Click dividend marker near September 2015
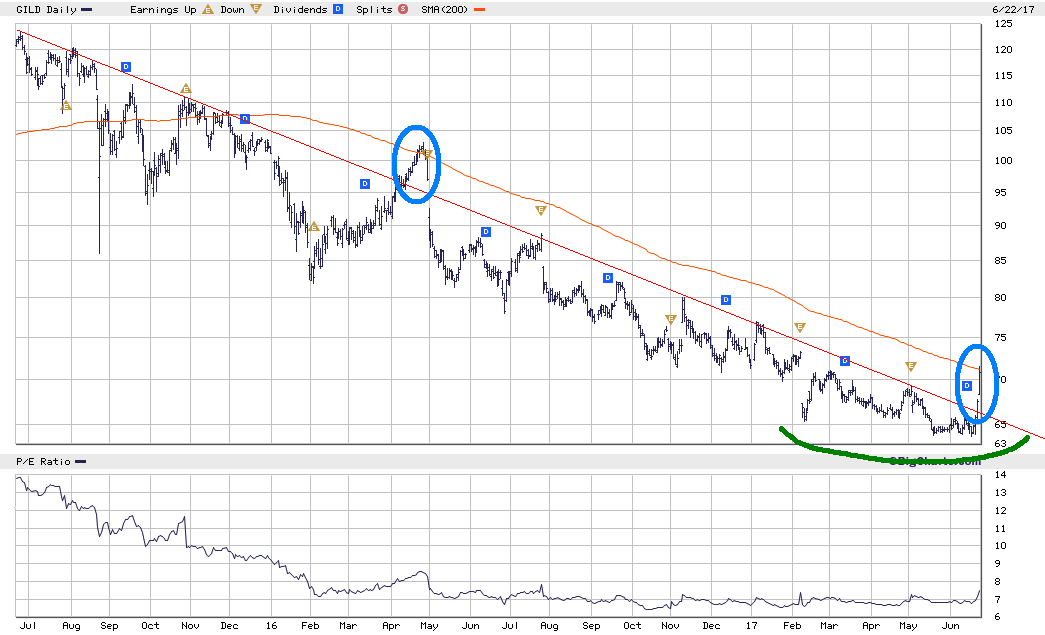The width and height of the screenshot is (1045, 635). [x=126, y=67]
